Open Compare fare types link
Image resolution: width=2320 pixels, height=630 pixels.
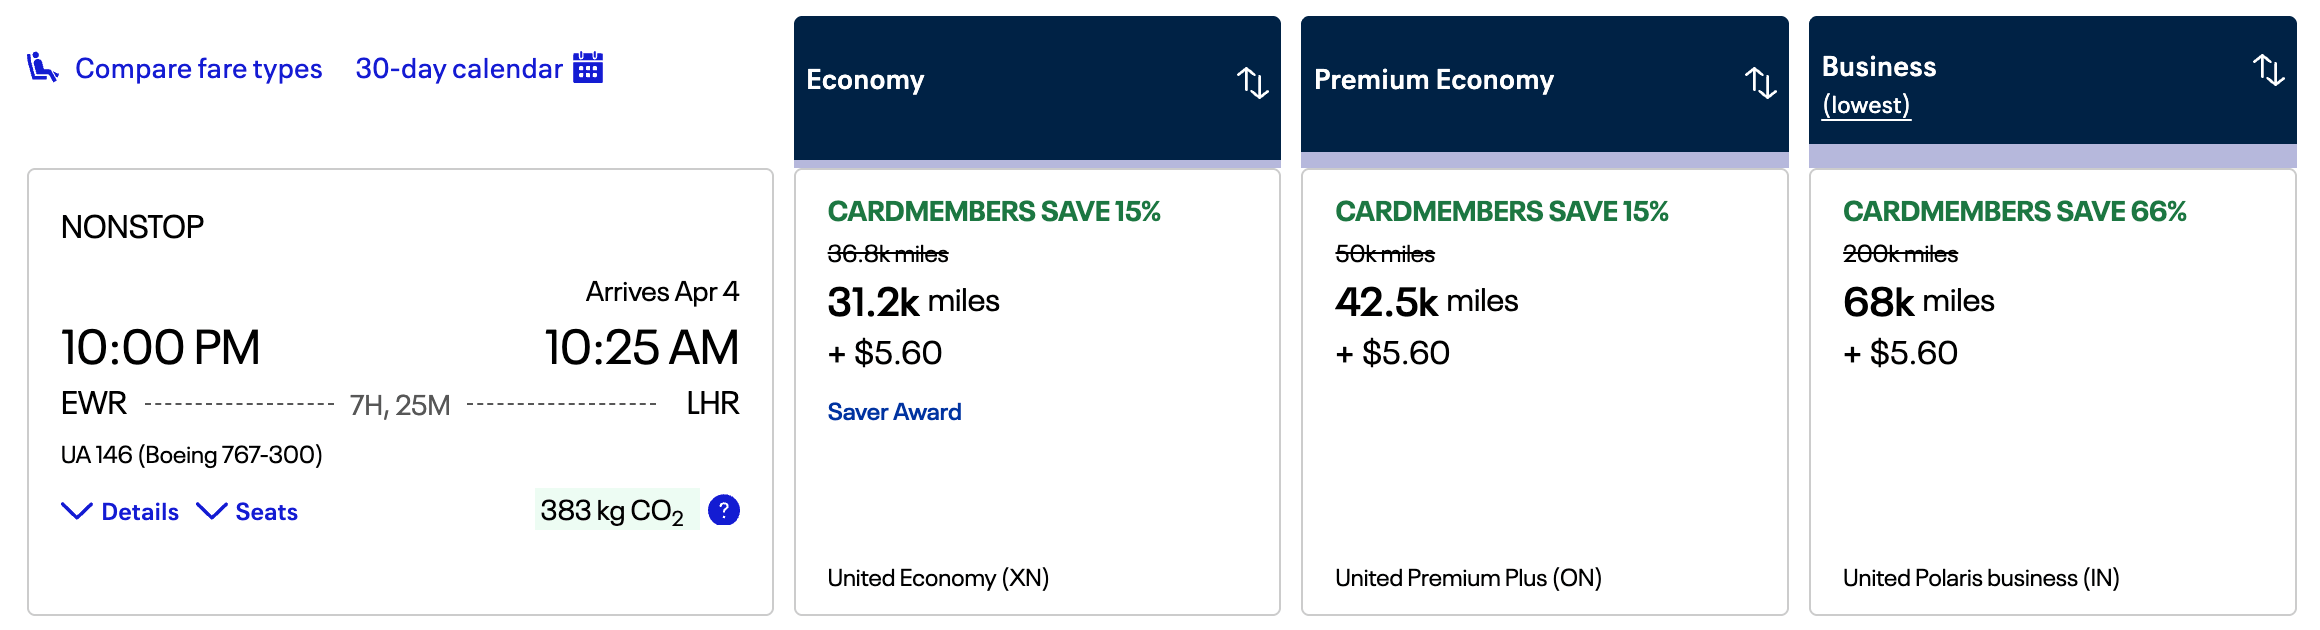point(198,68)
